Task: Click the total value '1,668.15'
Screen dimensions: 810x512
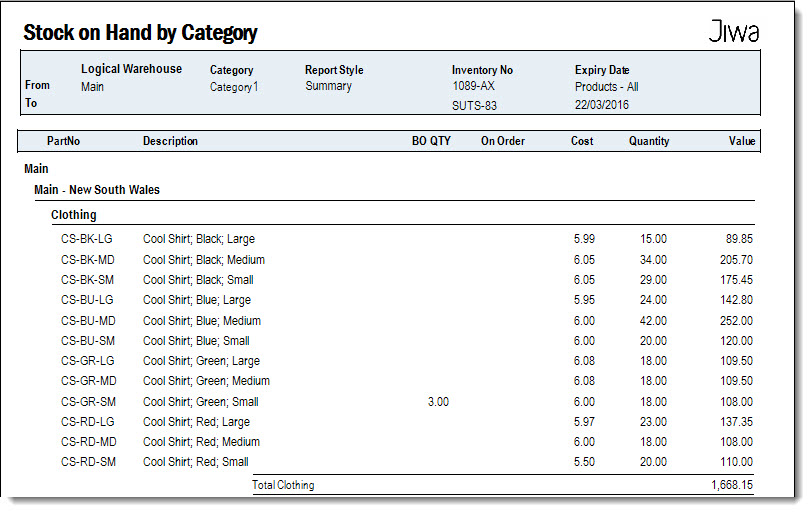Action: pos(732,485)
